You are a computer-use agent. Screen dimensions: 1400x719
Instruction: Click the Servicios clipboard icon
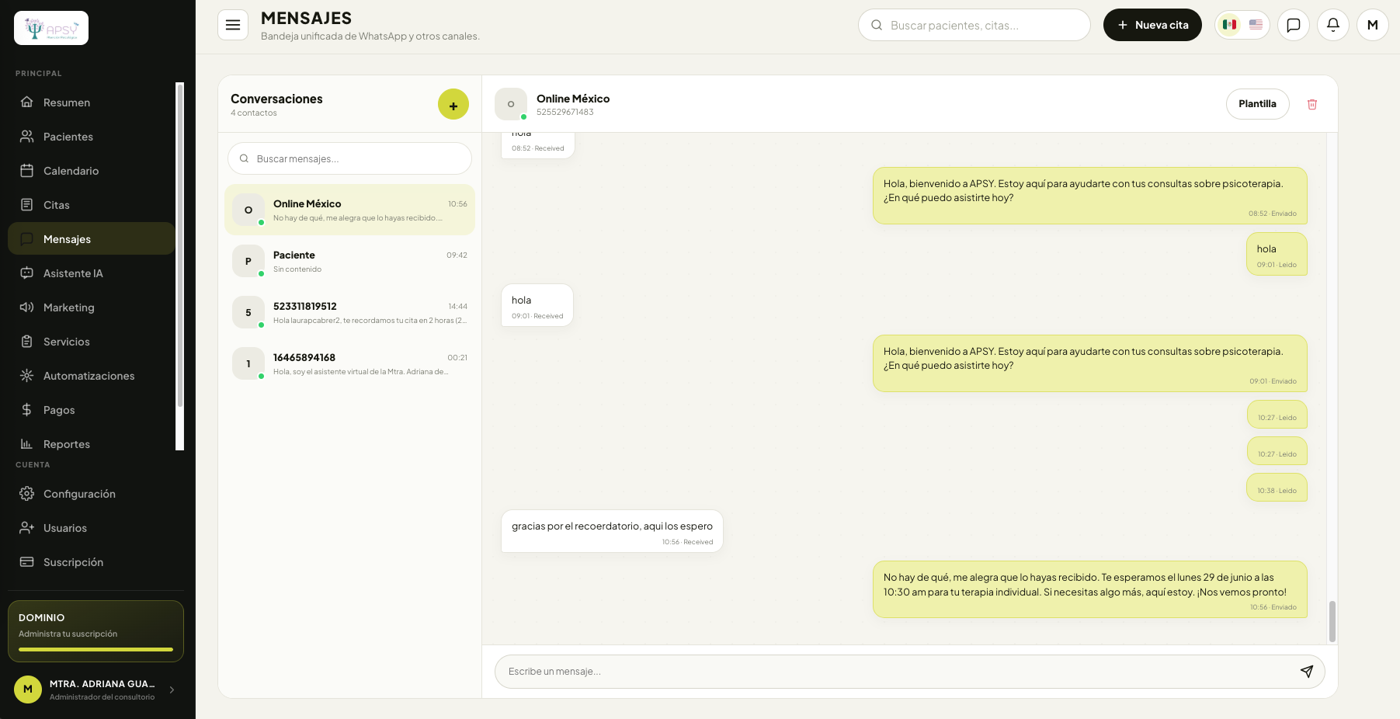[x=27, y=341]
